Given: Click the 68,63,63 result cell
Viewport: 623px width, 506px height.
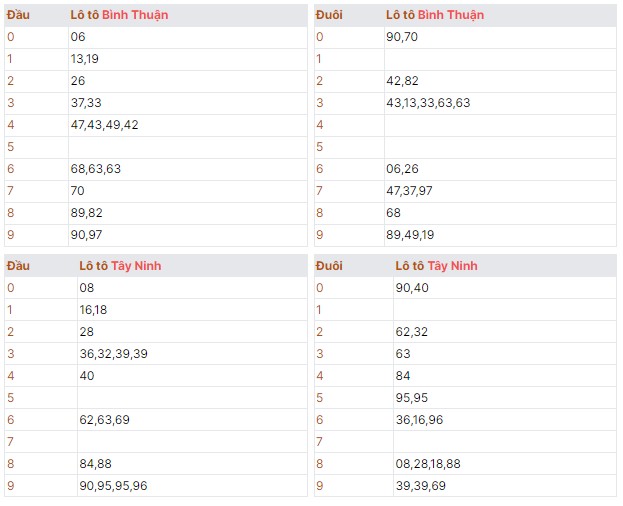Looking at the screenshot, I should [95, 169].
